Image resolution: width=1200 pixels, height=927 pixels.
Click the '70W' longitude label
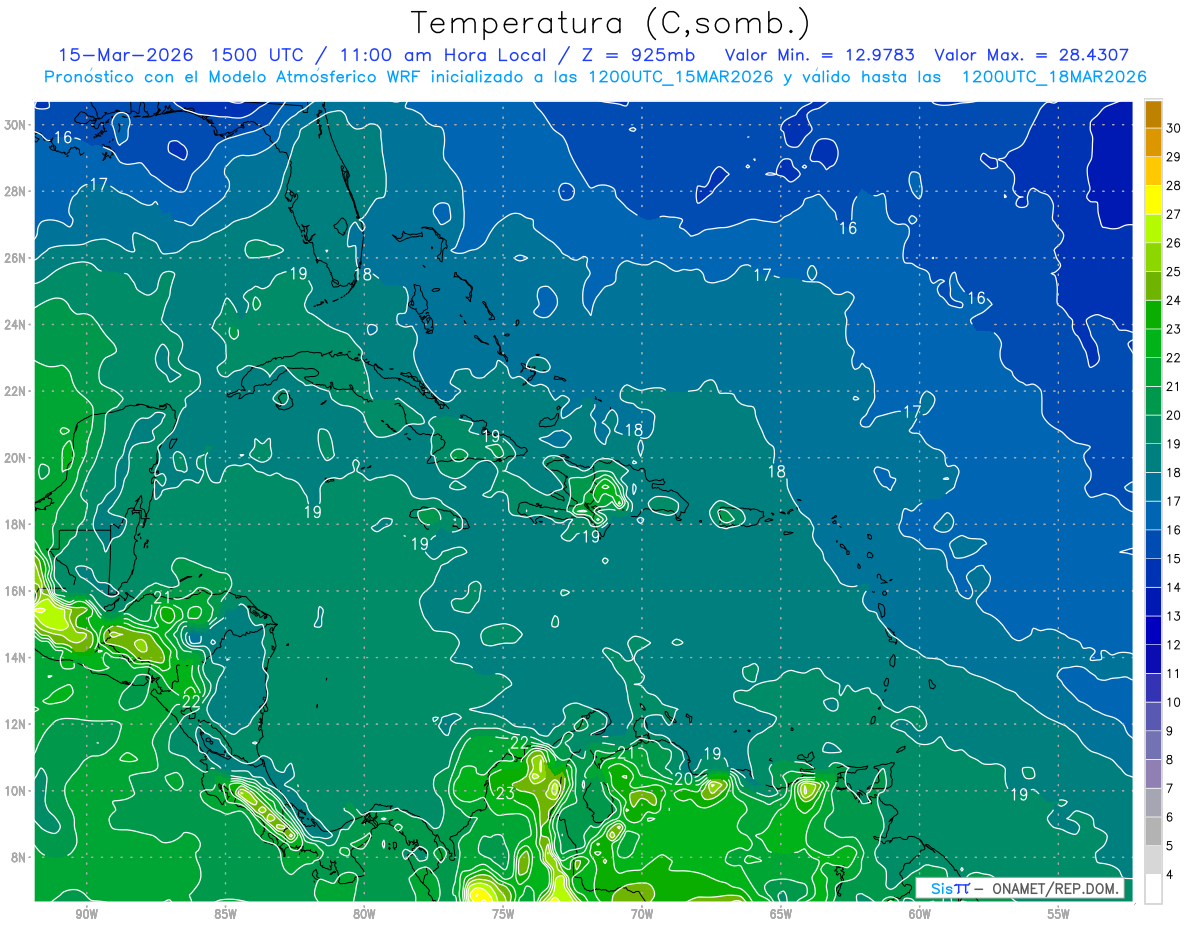[642, 914]
